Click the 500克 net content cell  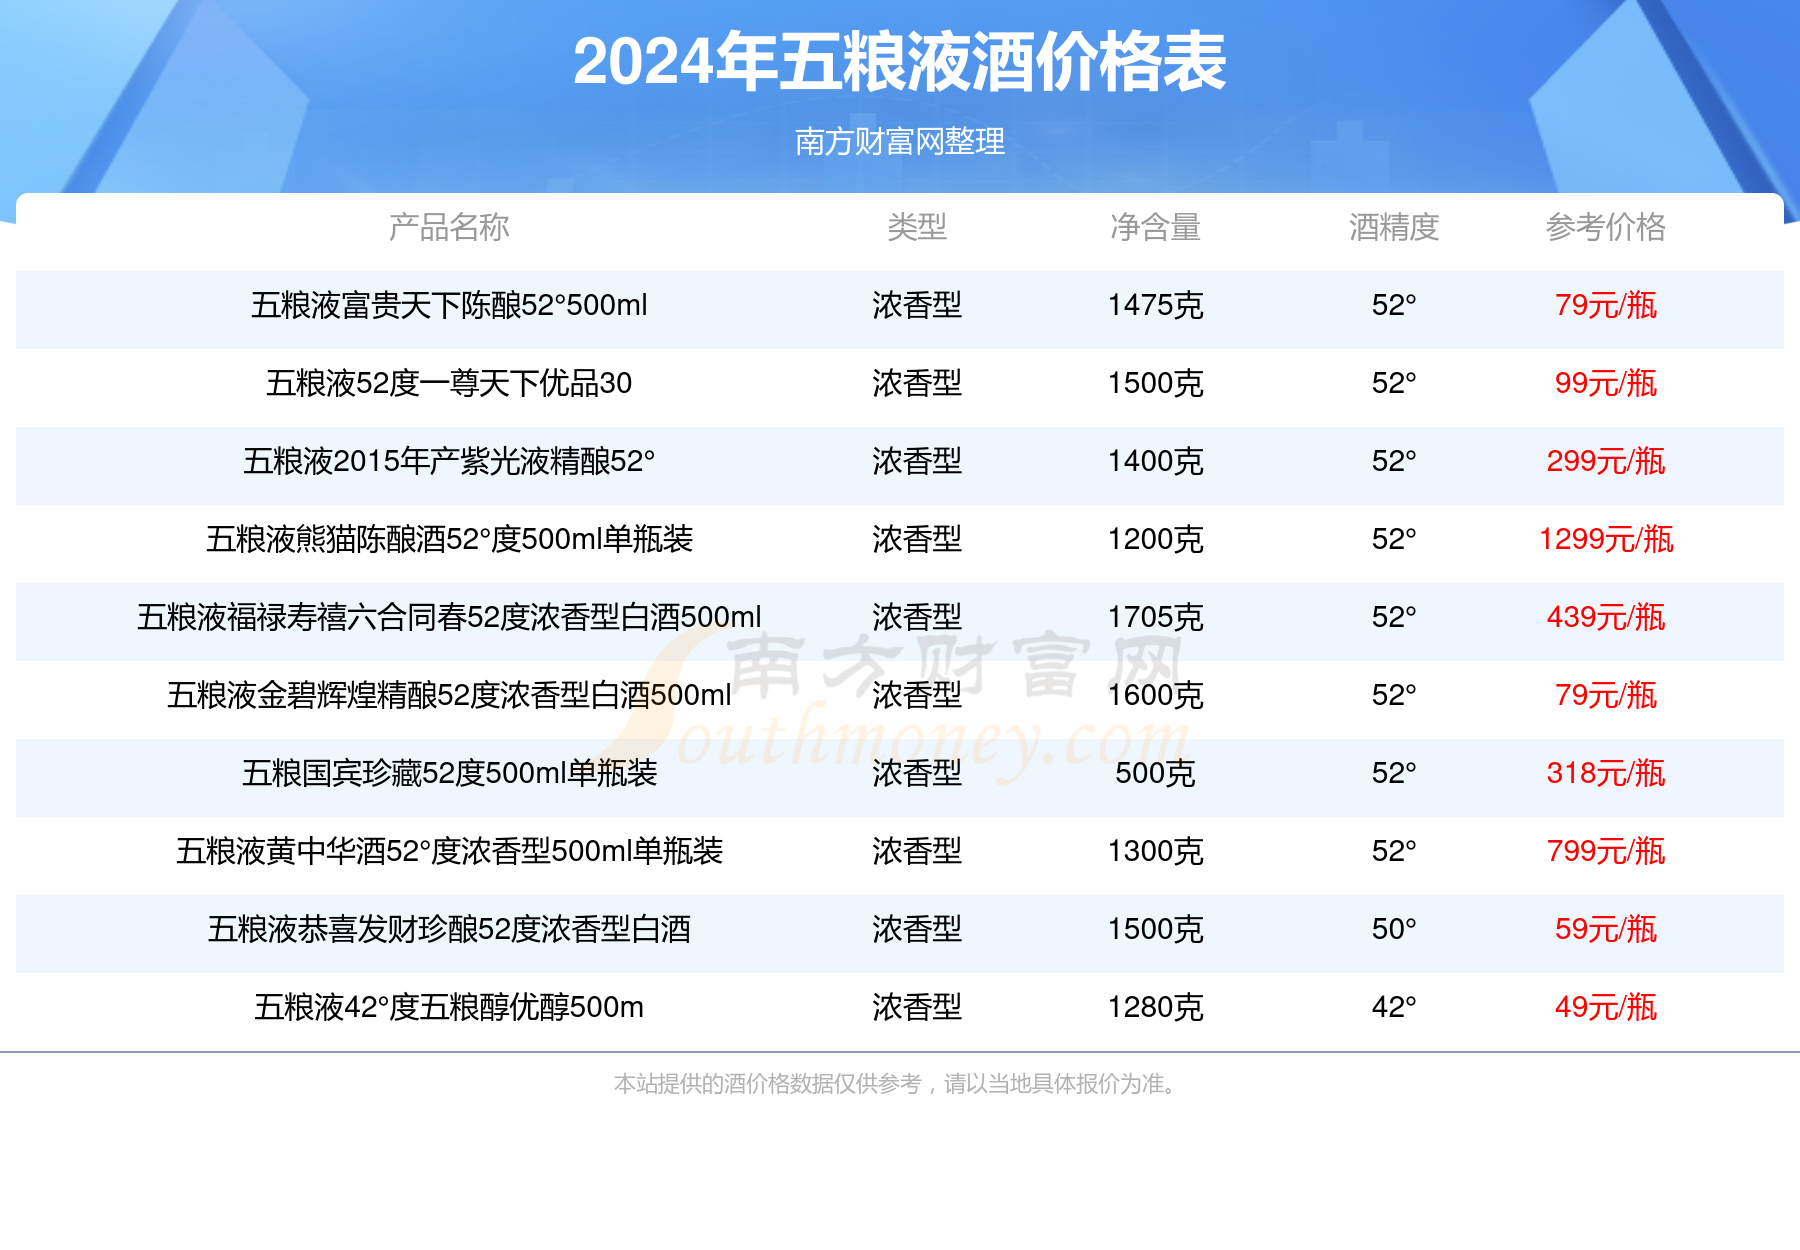pos(1155,774)
